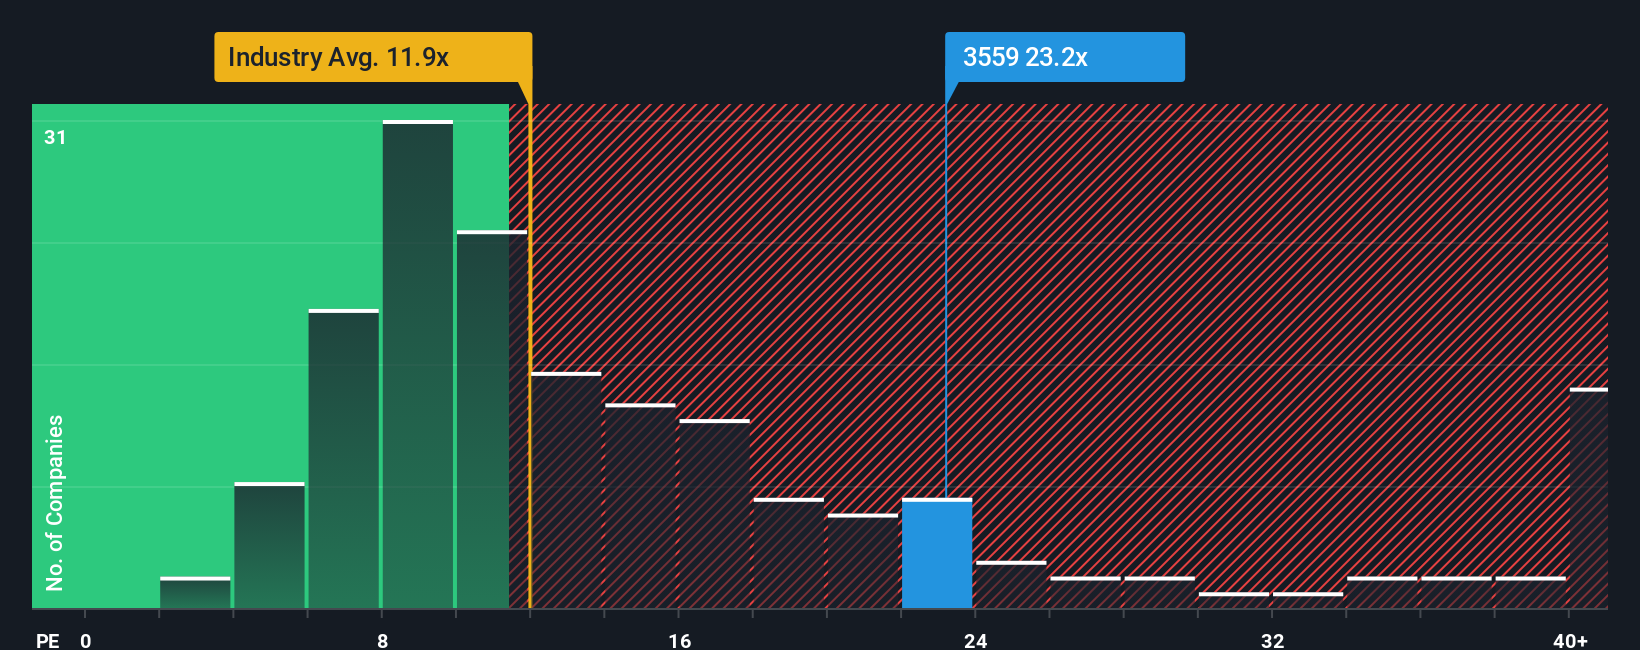The height and width of the screenshot is (650, 1640).
Task: Click the tallest bar at PE 8
Action: tap(418, 364)
